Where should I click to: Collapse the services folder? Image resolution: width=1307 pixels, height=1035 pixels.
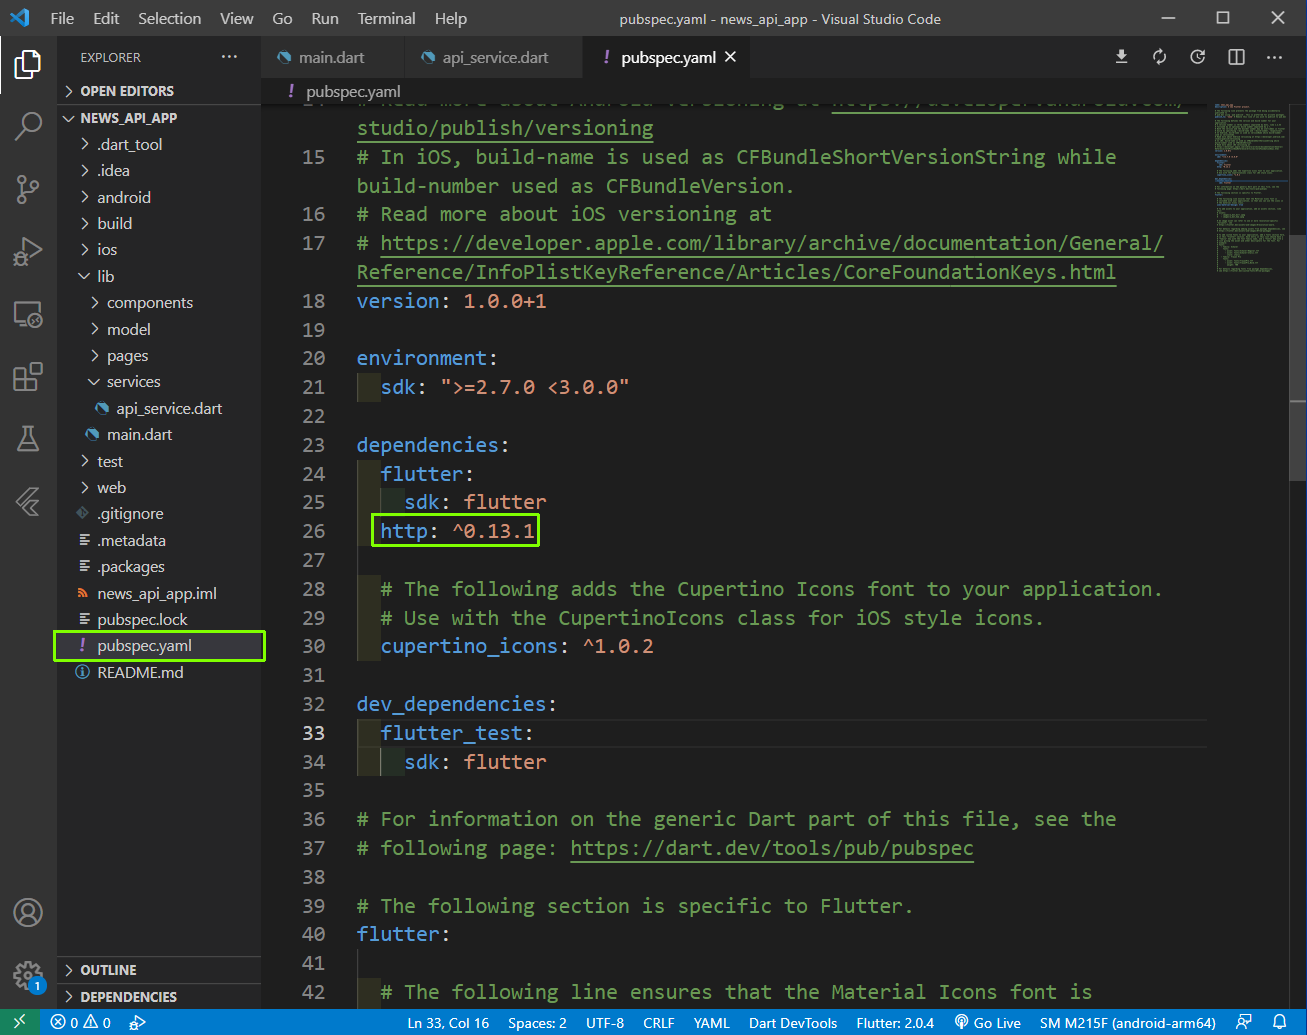point(134,381)
